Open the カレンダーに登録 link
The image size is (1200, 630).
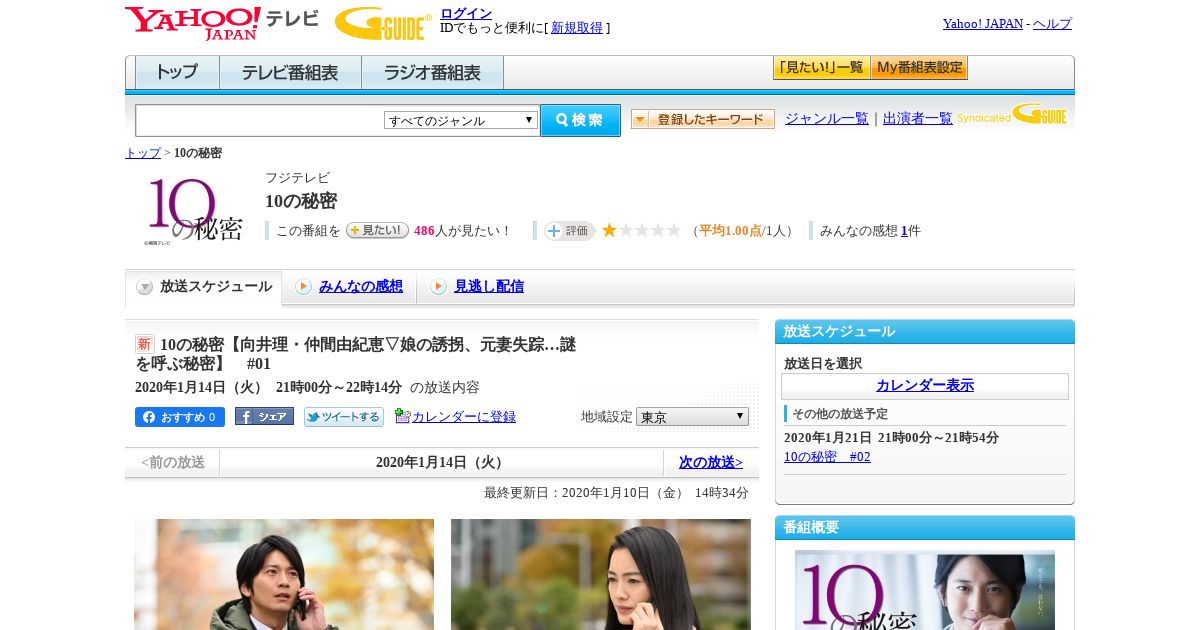(x=464, y=417)
